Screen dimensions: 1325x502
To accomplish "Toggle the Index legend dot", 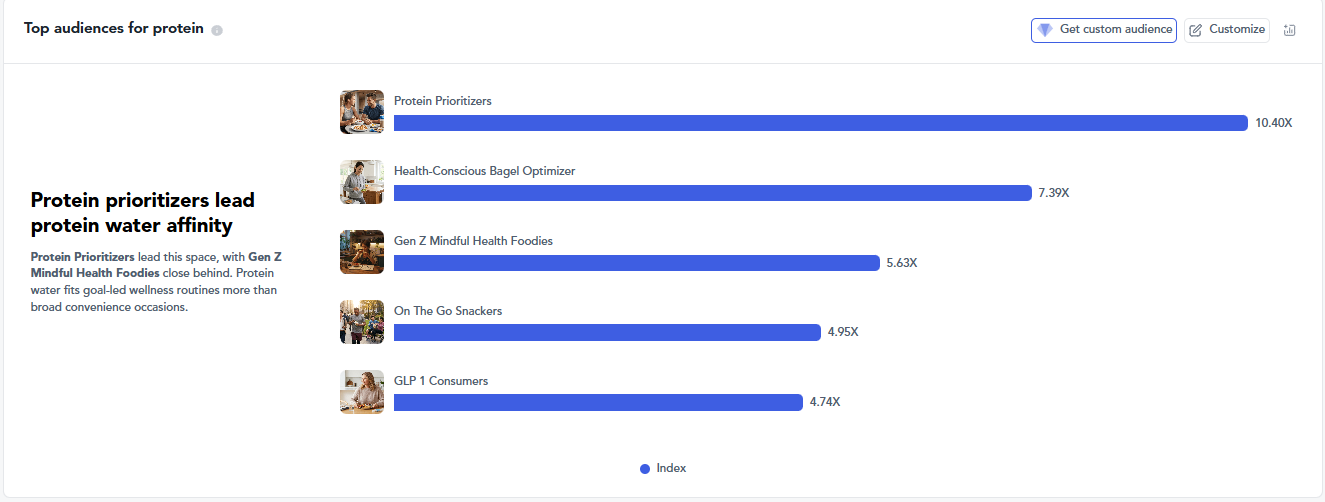I will [645, 469].
